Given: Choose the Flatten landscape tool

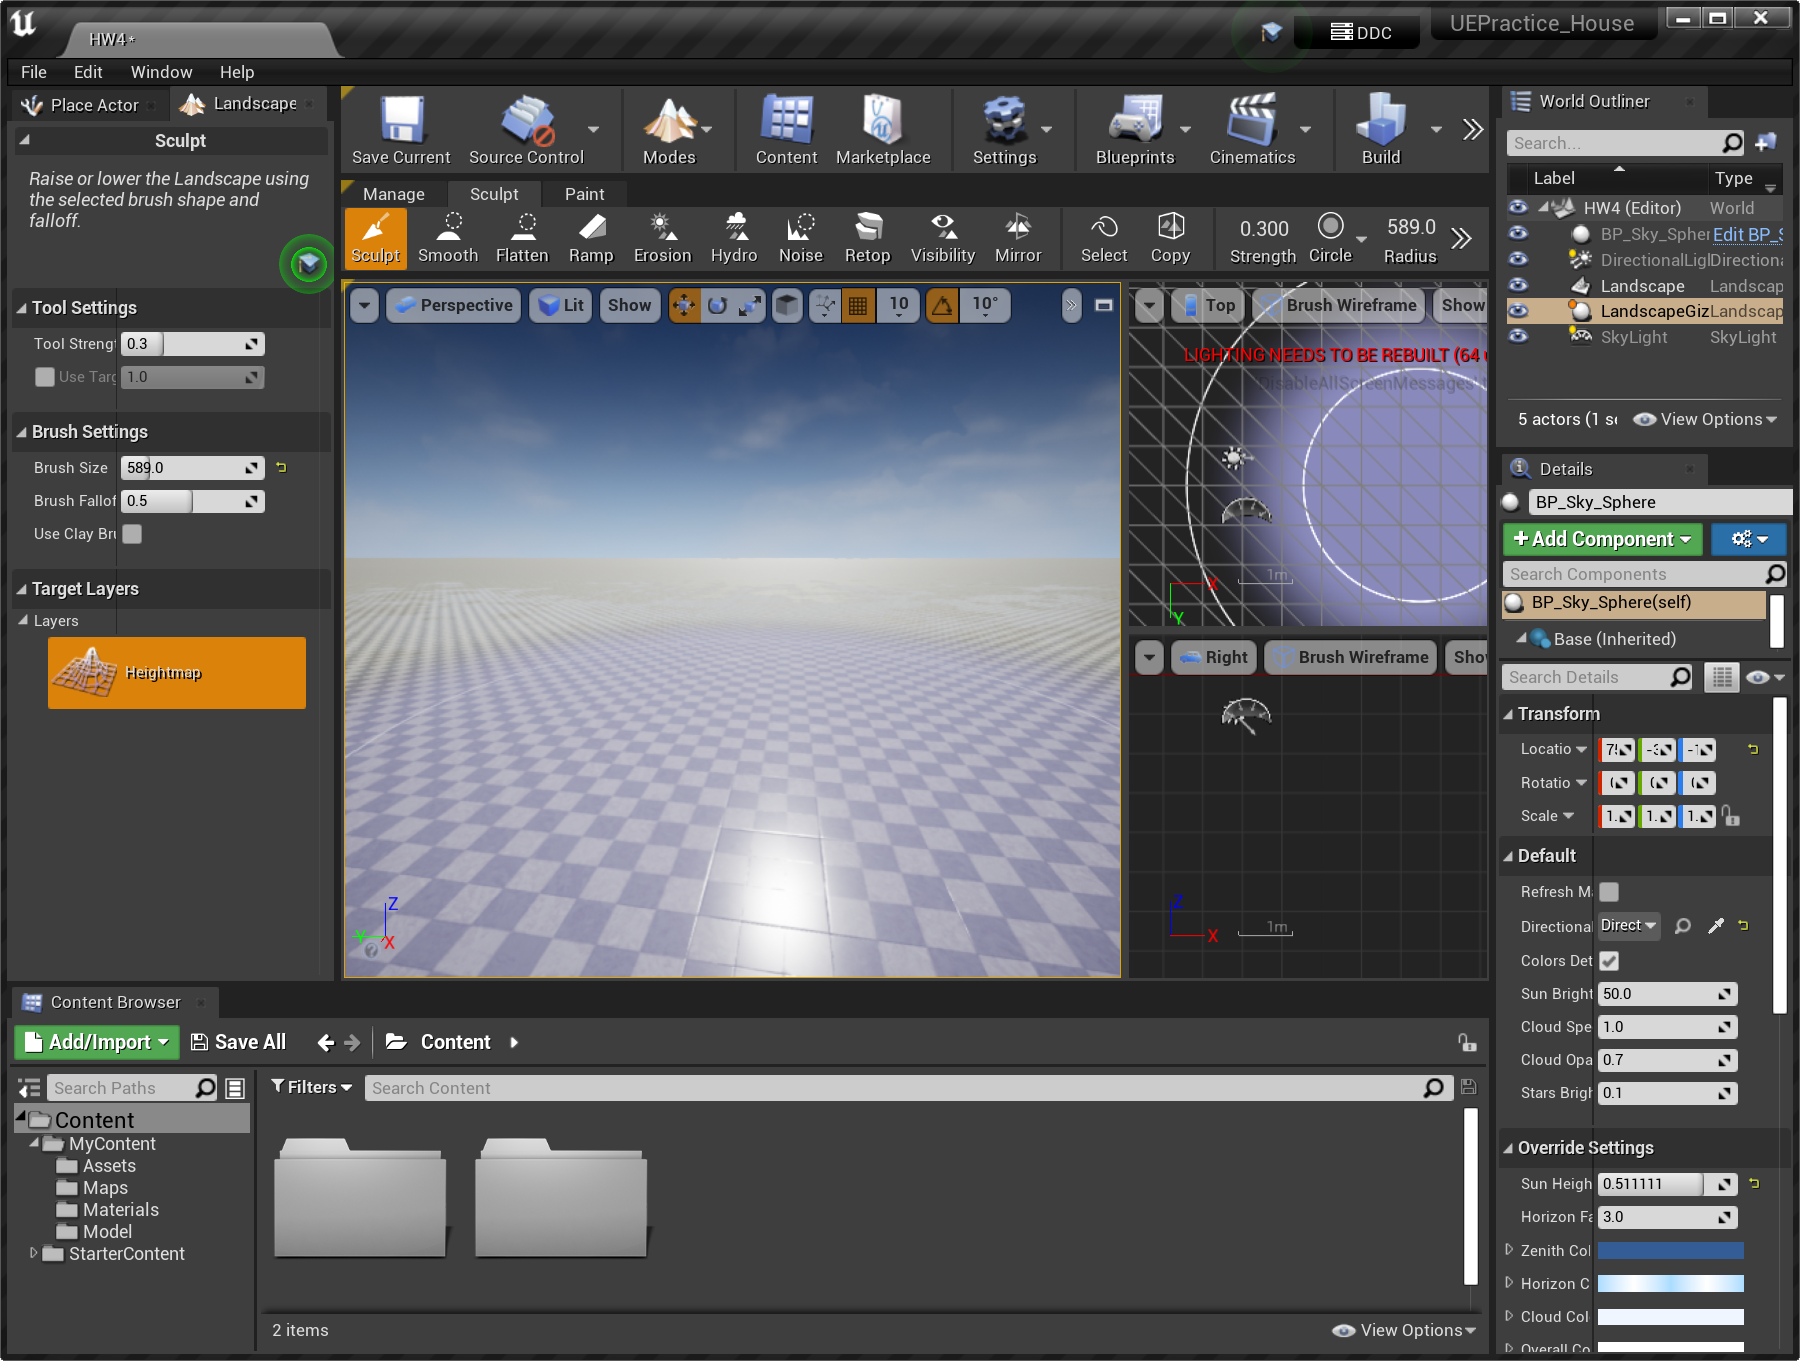Looking at the screenshot, I should (522, 239).
